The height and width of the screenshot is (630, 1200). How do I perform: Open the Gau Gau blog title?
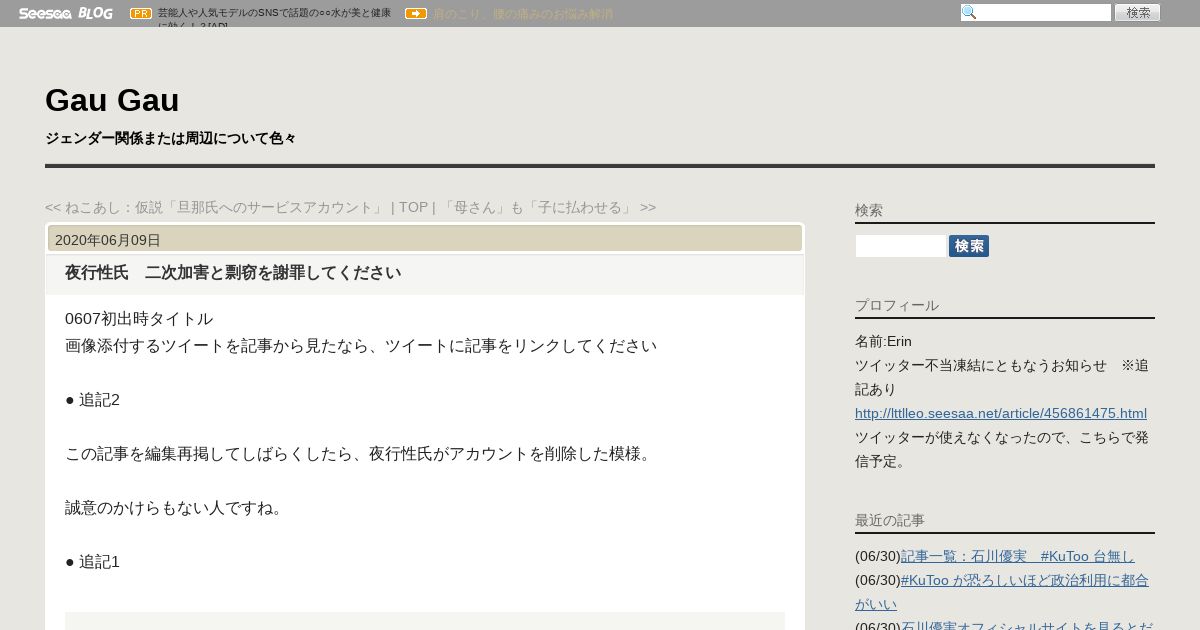(x=112, y=100)
